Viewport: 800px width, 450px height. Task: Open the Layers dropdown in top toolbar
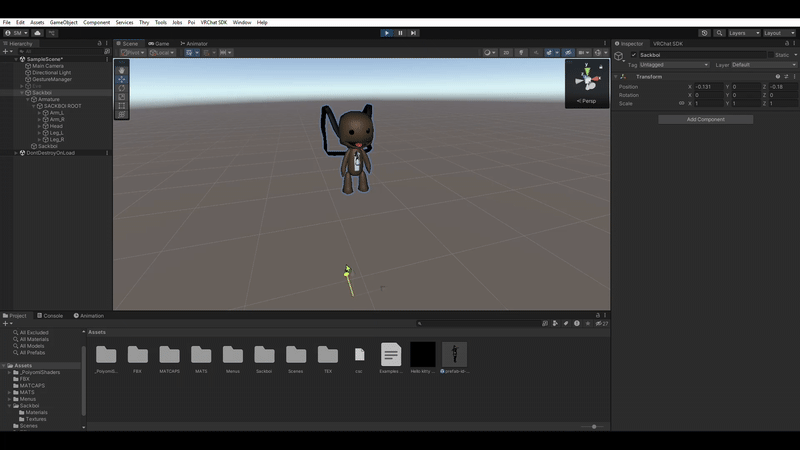tap(744, 33)
